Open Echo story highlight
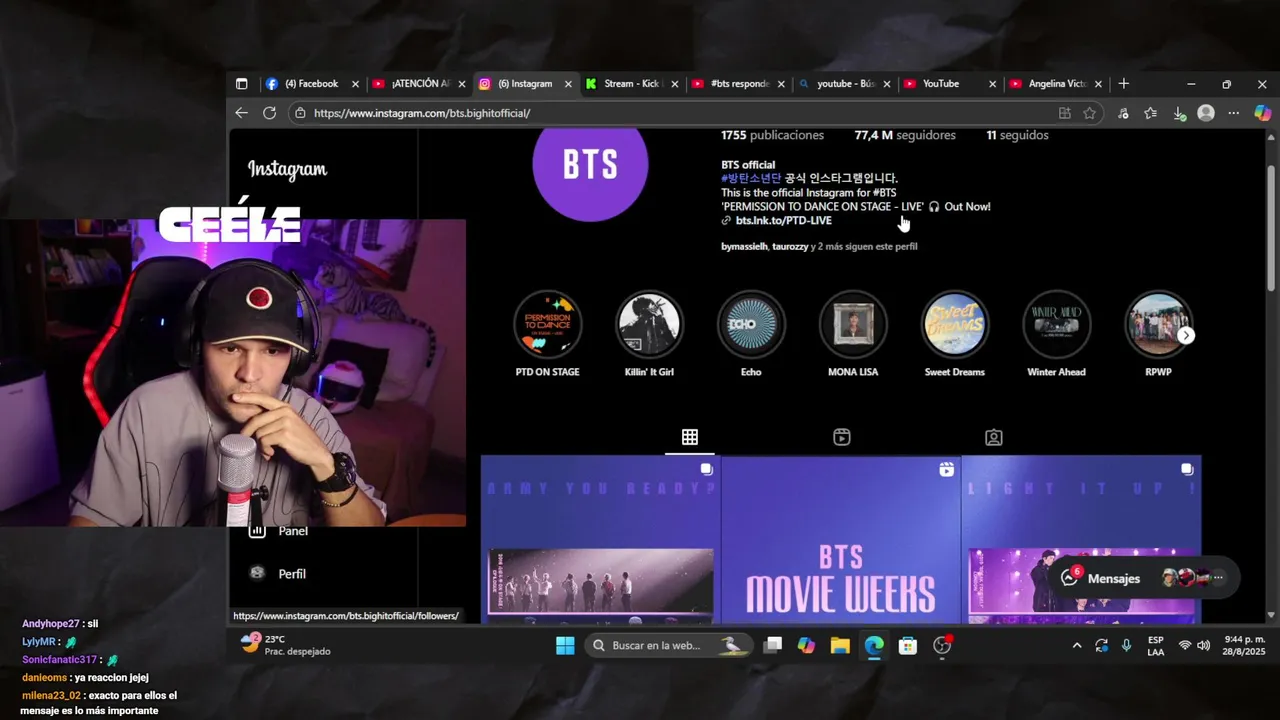1280x720 pixels. (x=751, y=334)
